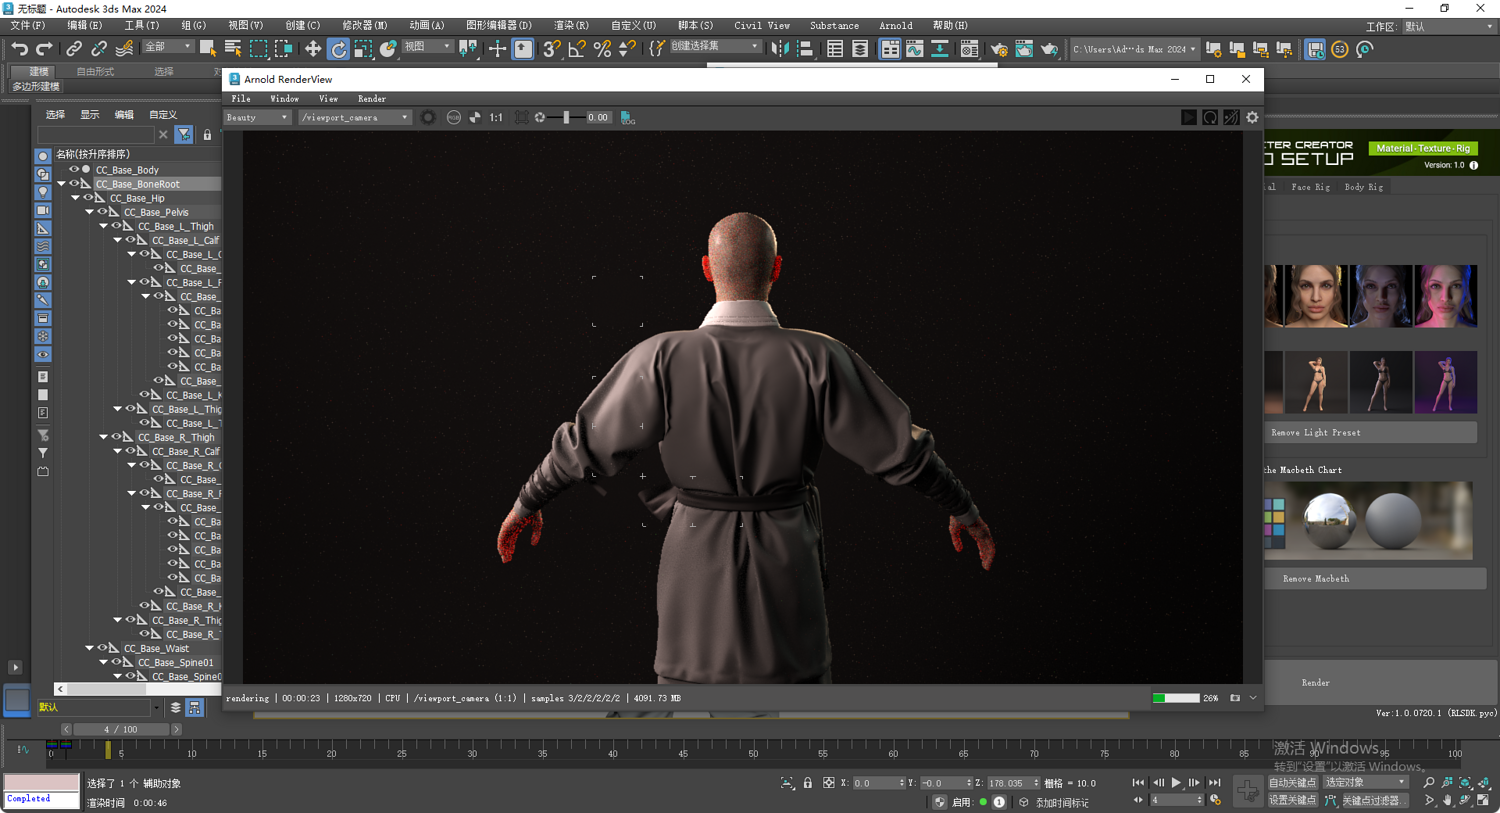1500x813 pixels.
Task: Collapse the CC_Base_Pelvis tree node
Action: pyautogui.click(x=89, y=212)
